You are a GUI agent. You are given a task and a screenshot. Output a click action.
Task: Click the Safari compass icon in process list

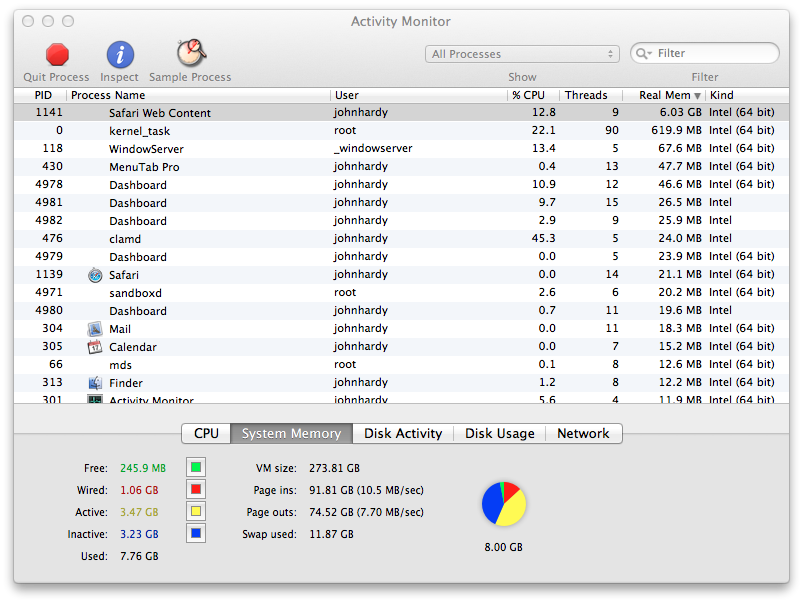click(x=95, y=275)
